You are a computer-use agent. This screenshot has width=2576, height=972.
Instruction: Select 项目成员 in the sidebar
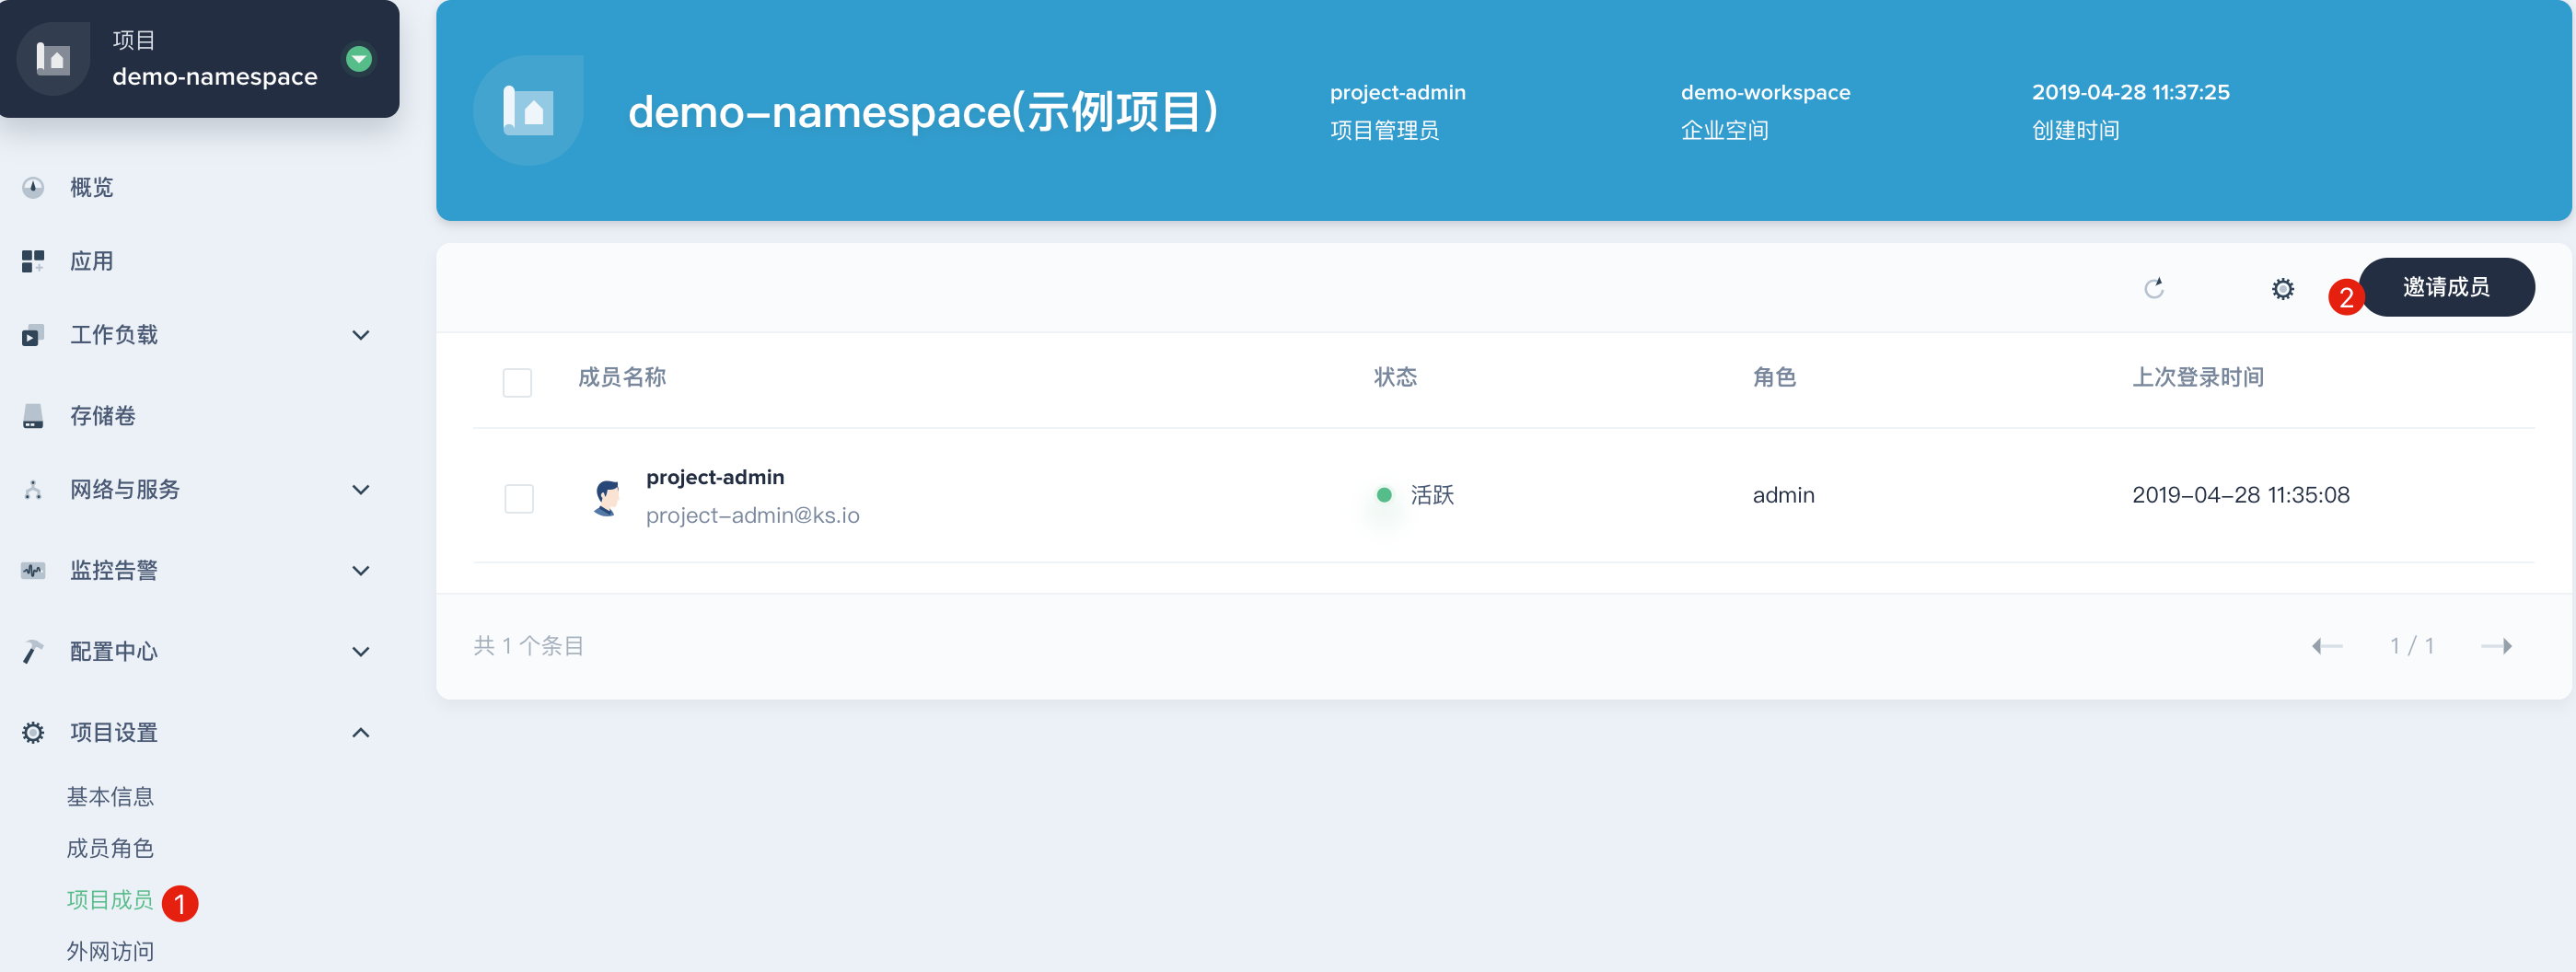[x=110, y=901]
